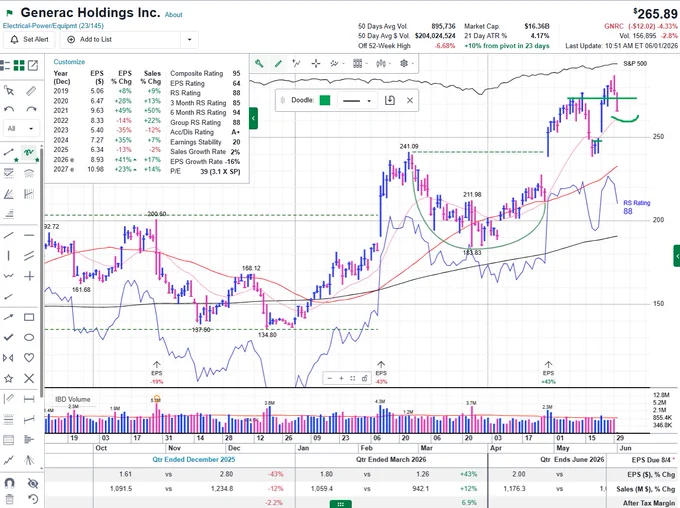Select the ruler measure tool

point(31,91)
